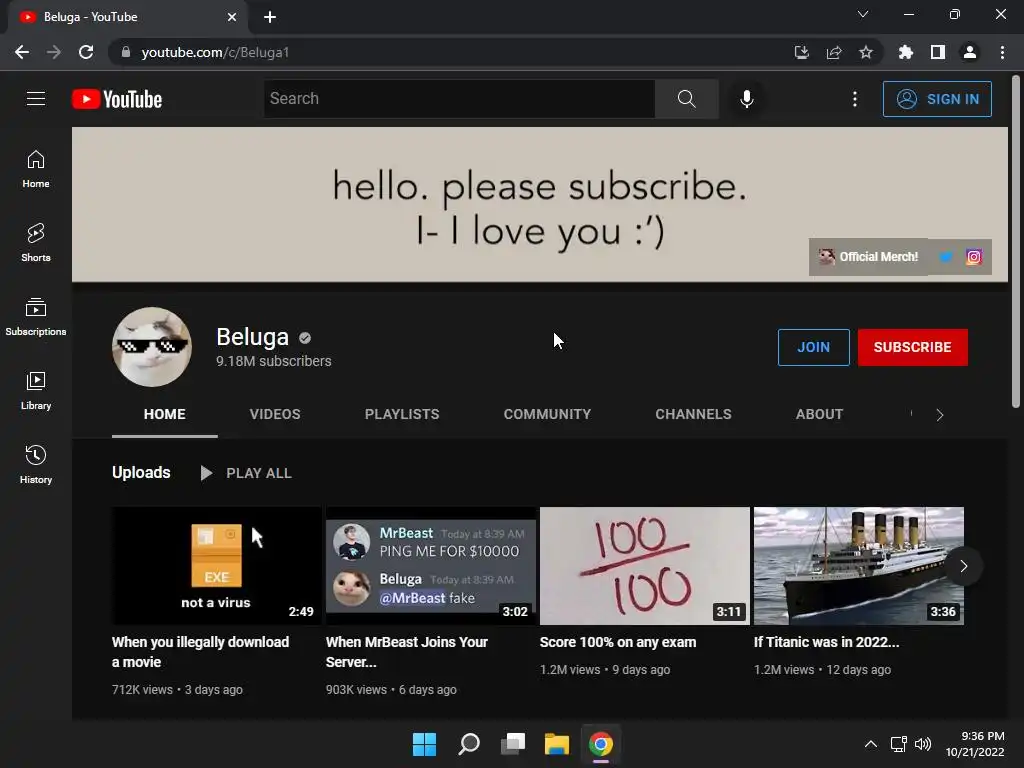Open History in sidebar

click(x=36, y=464)
